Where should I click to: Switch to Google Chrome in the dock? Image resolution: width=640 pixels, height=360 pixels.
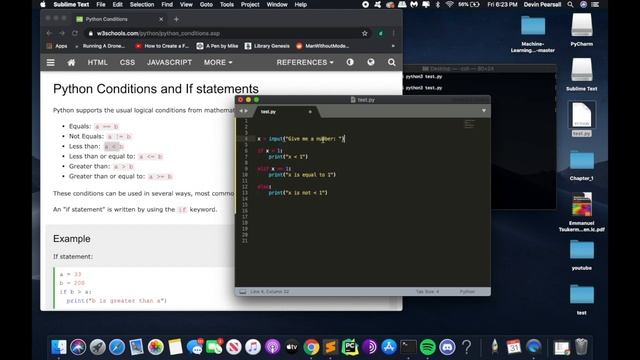pyautogui.click(x=311, y=347)
